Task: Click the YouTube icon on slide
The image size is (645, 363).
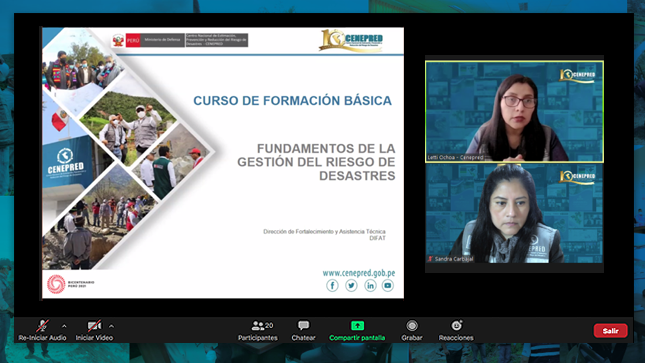Action: click(387, 286)
